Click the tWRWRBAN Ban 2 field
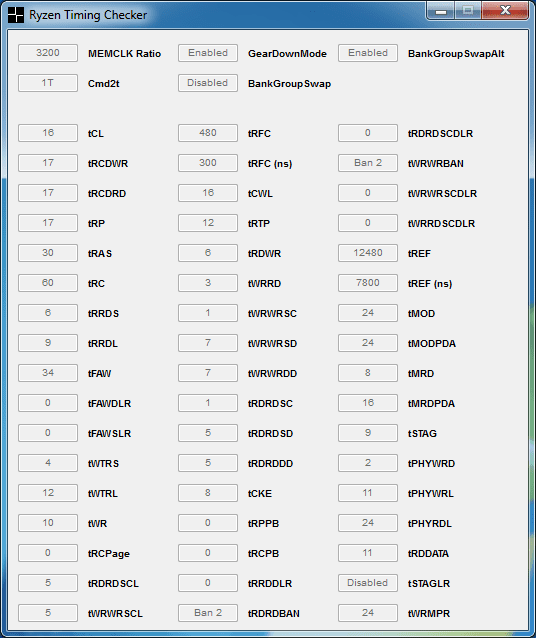 pyautogui.click(x=368, y=163)
